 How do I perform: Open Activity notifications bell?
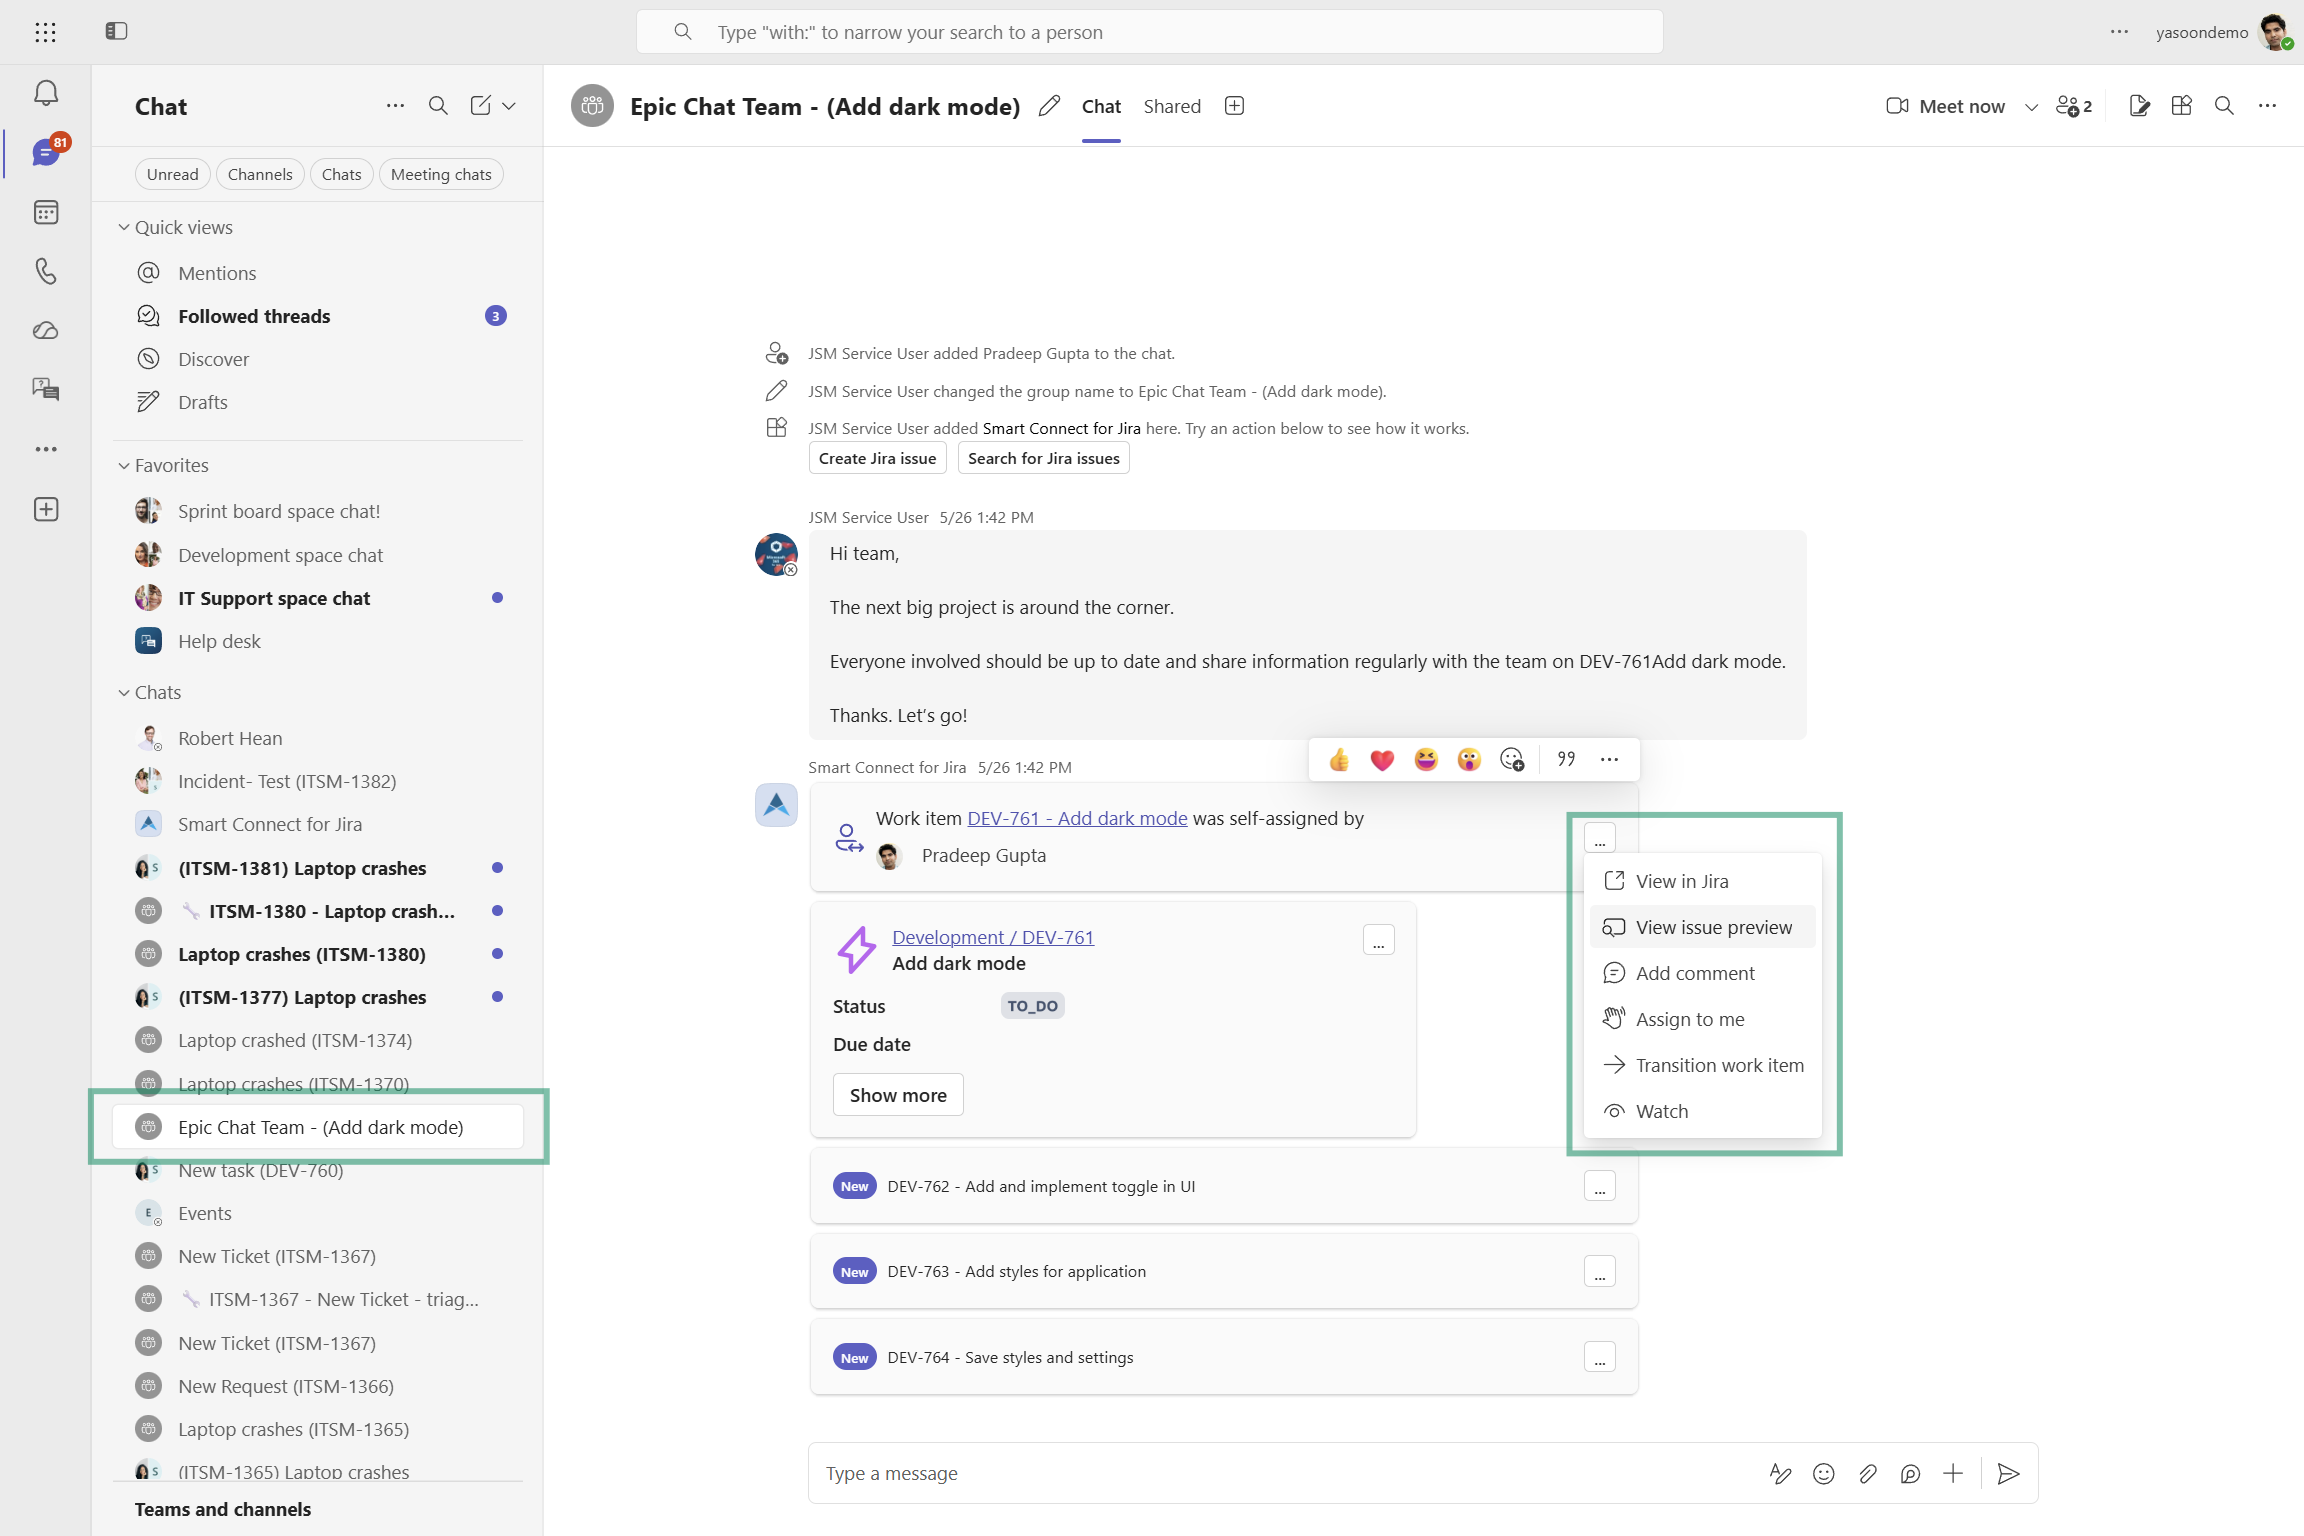point(46,94)
